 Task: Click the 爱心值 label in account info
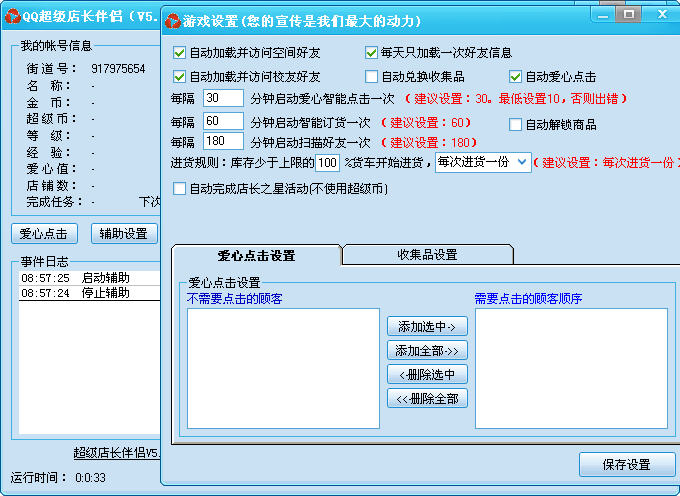(x=51, y=169)
